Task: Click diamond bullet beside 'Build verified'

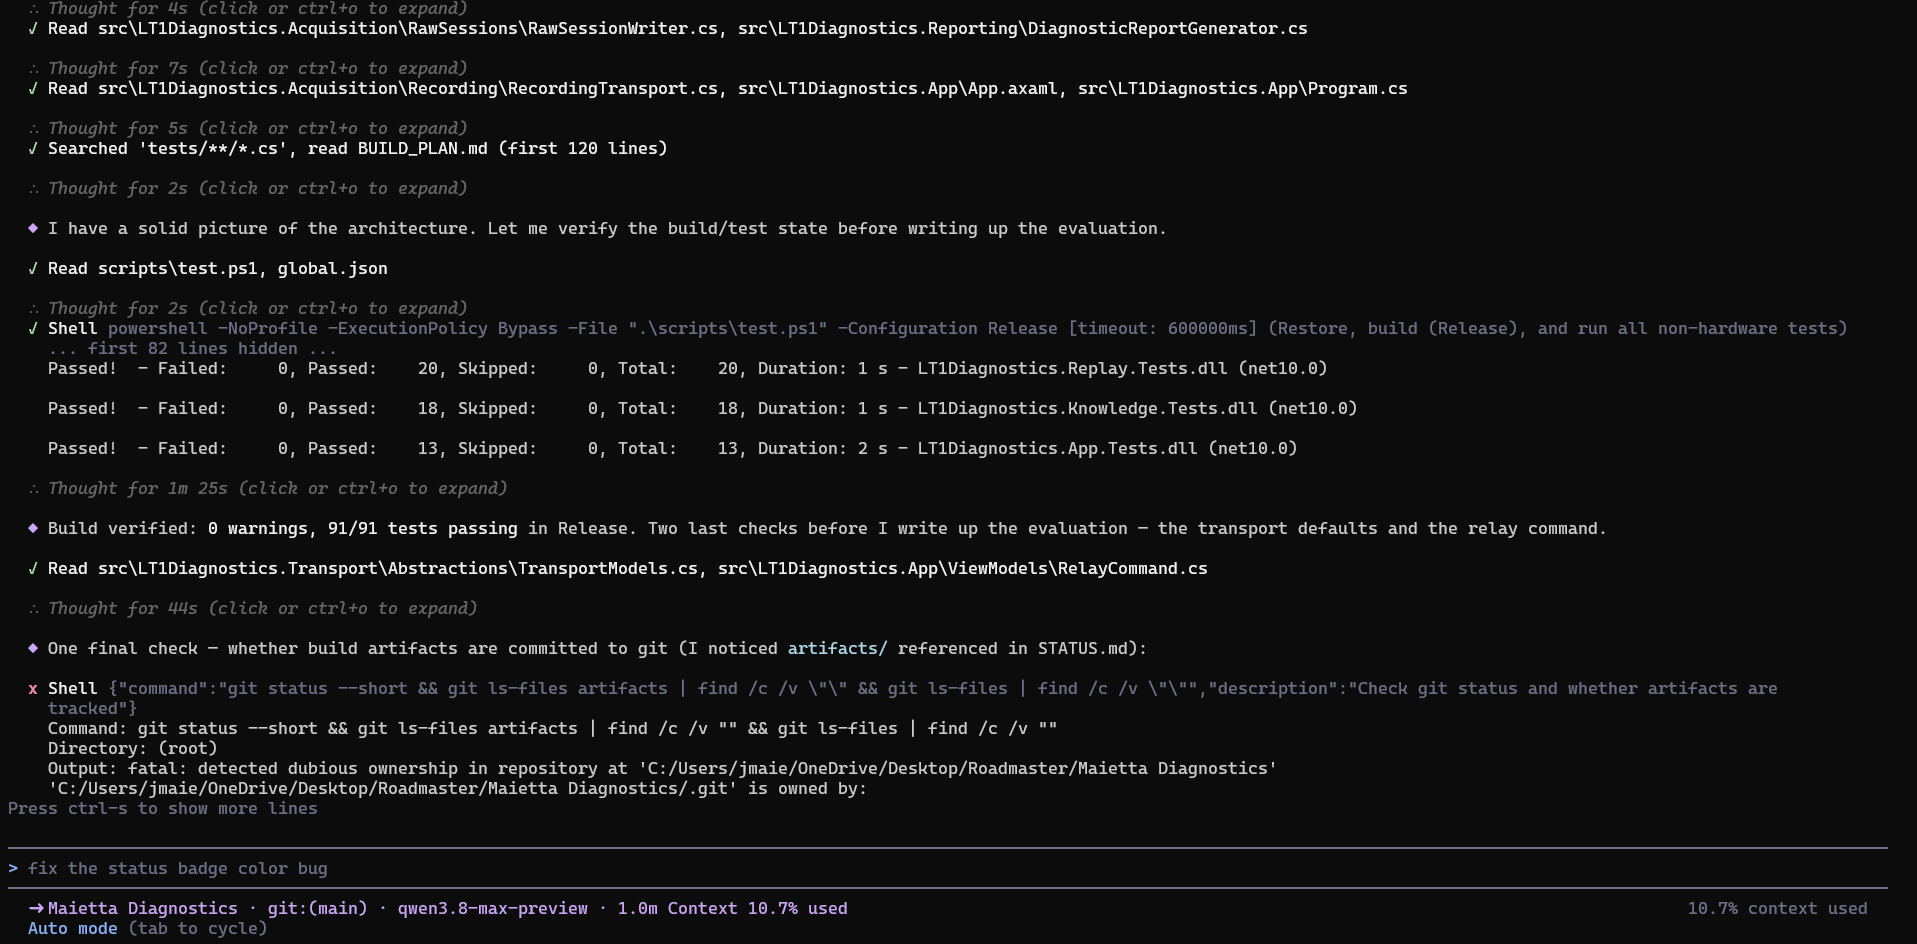Action: pyautogui.click(x=33, y=528)
